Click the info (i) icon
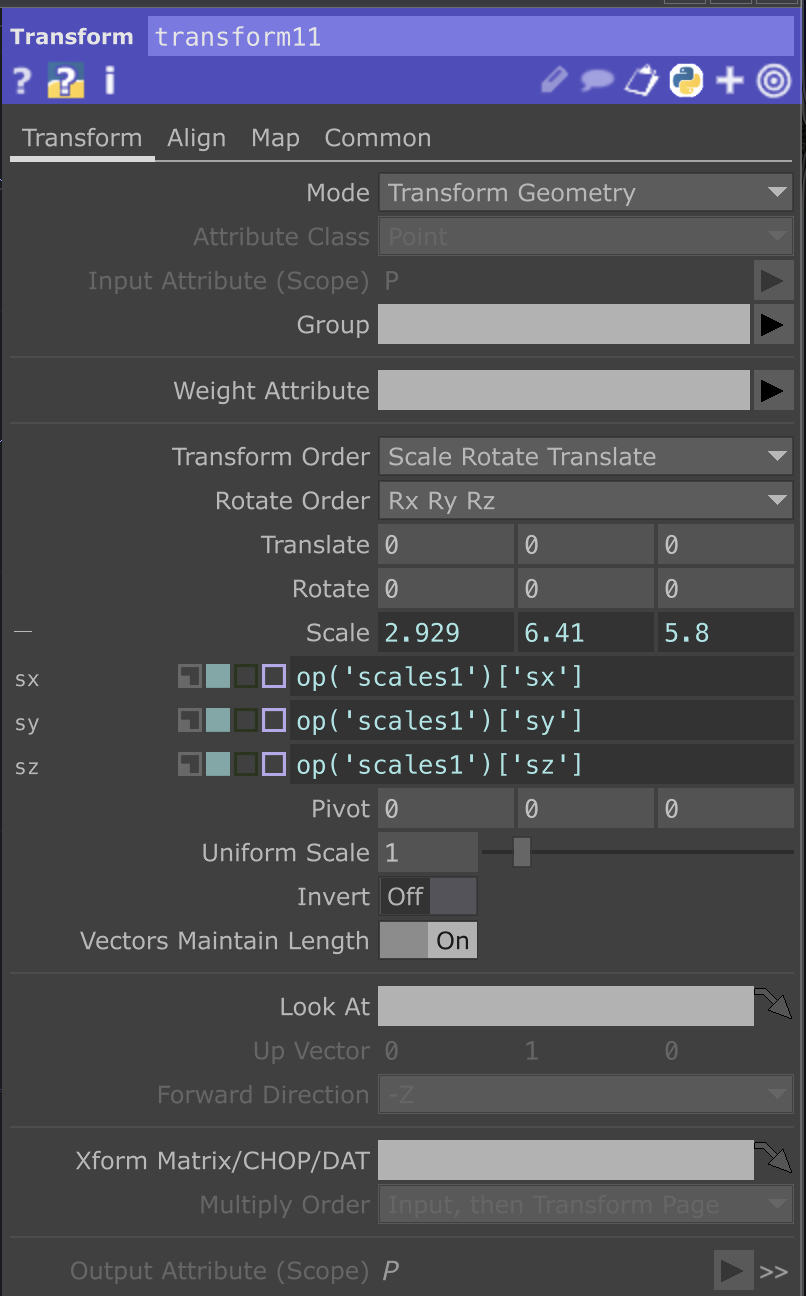Screen dimensions: 806x1296 coord(110,81)
